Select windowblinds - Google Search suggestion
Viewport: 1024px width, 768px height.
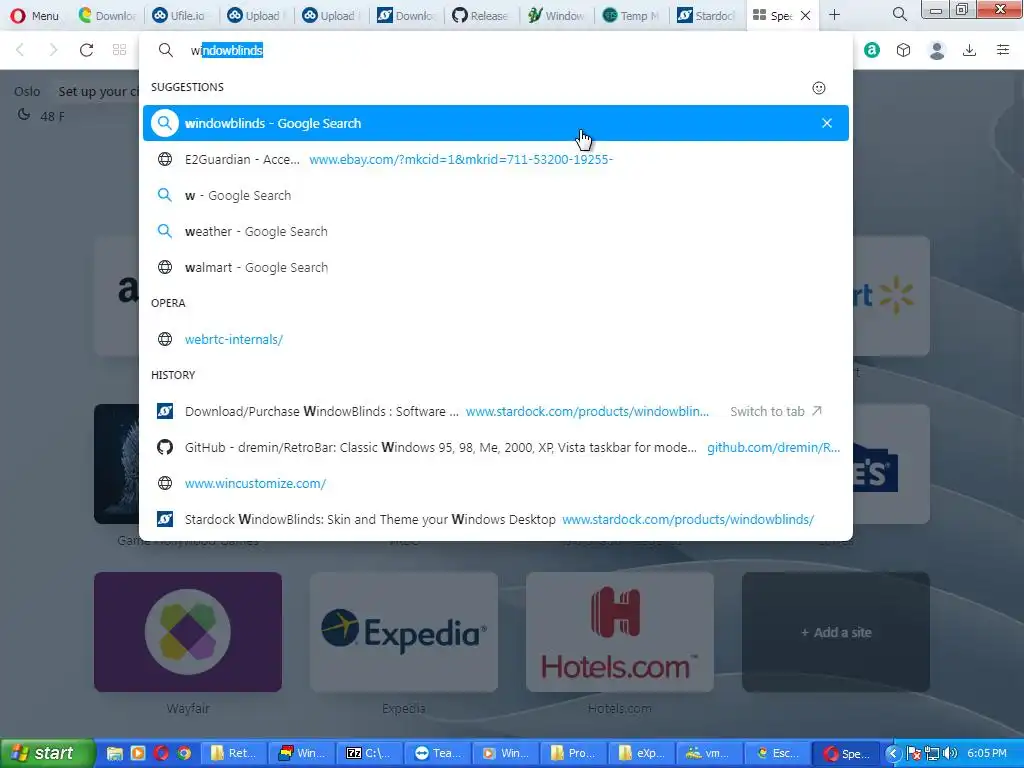(x=496, y=123)
